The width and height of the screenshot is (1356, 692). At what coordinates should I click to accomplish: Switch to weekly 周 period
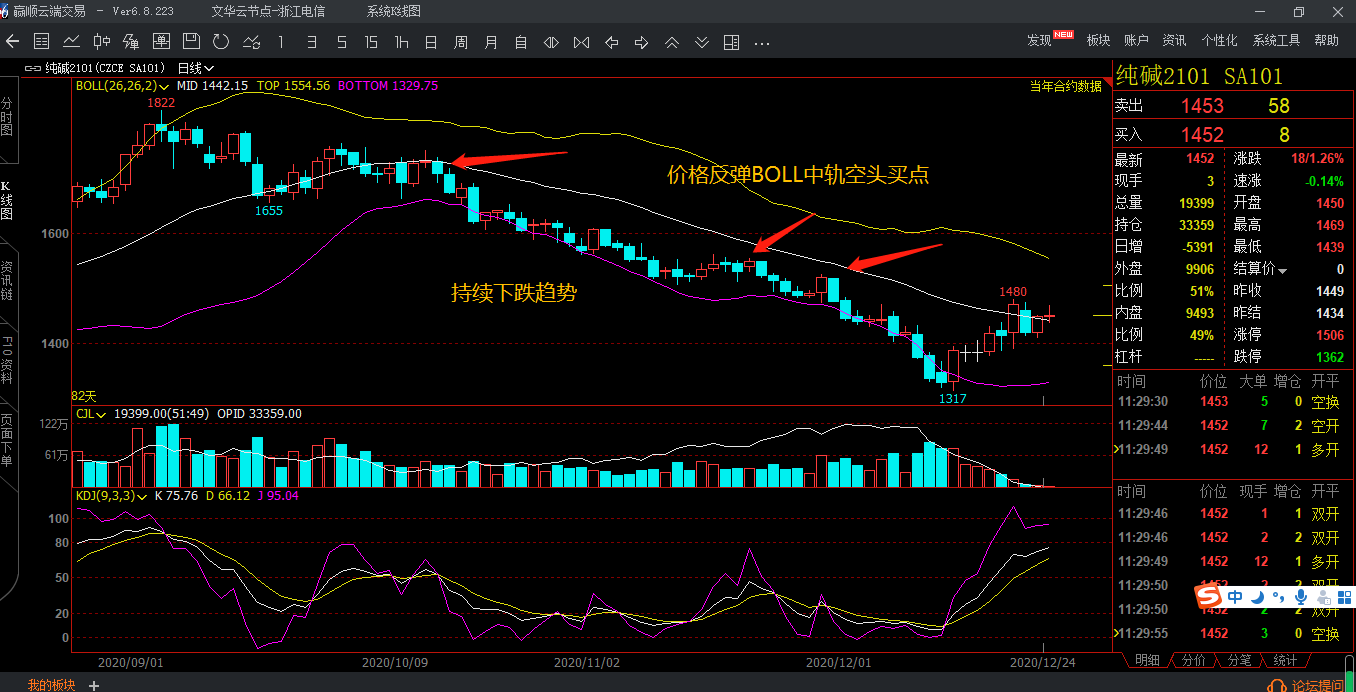click(x=461, y=42)
